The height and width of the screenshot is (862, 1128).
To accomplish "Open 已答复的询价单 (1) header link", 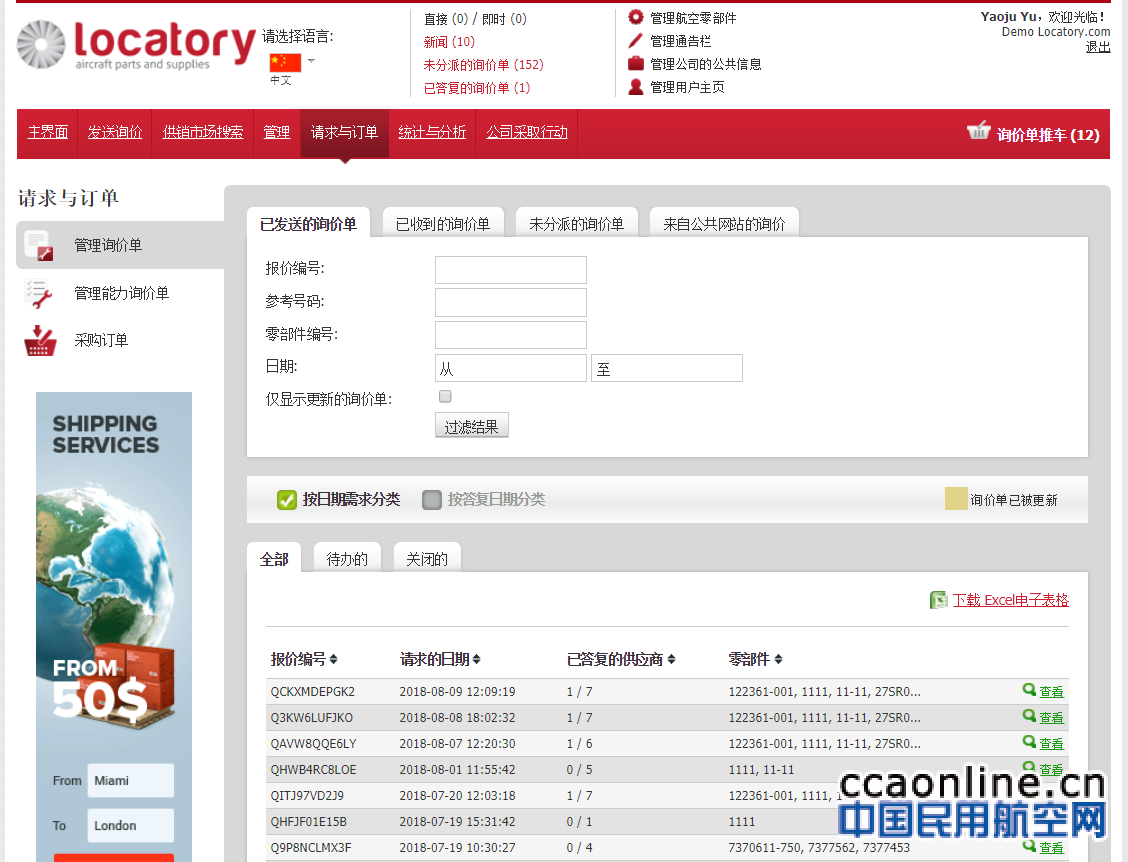I will [476, 88].
